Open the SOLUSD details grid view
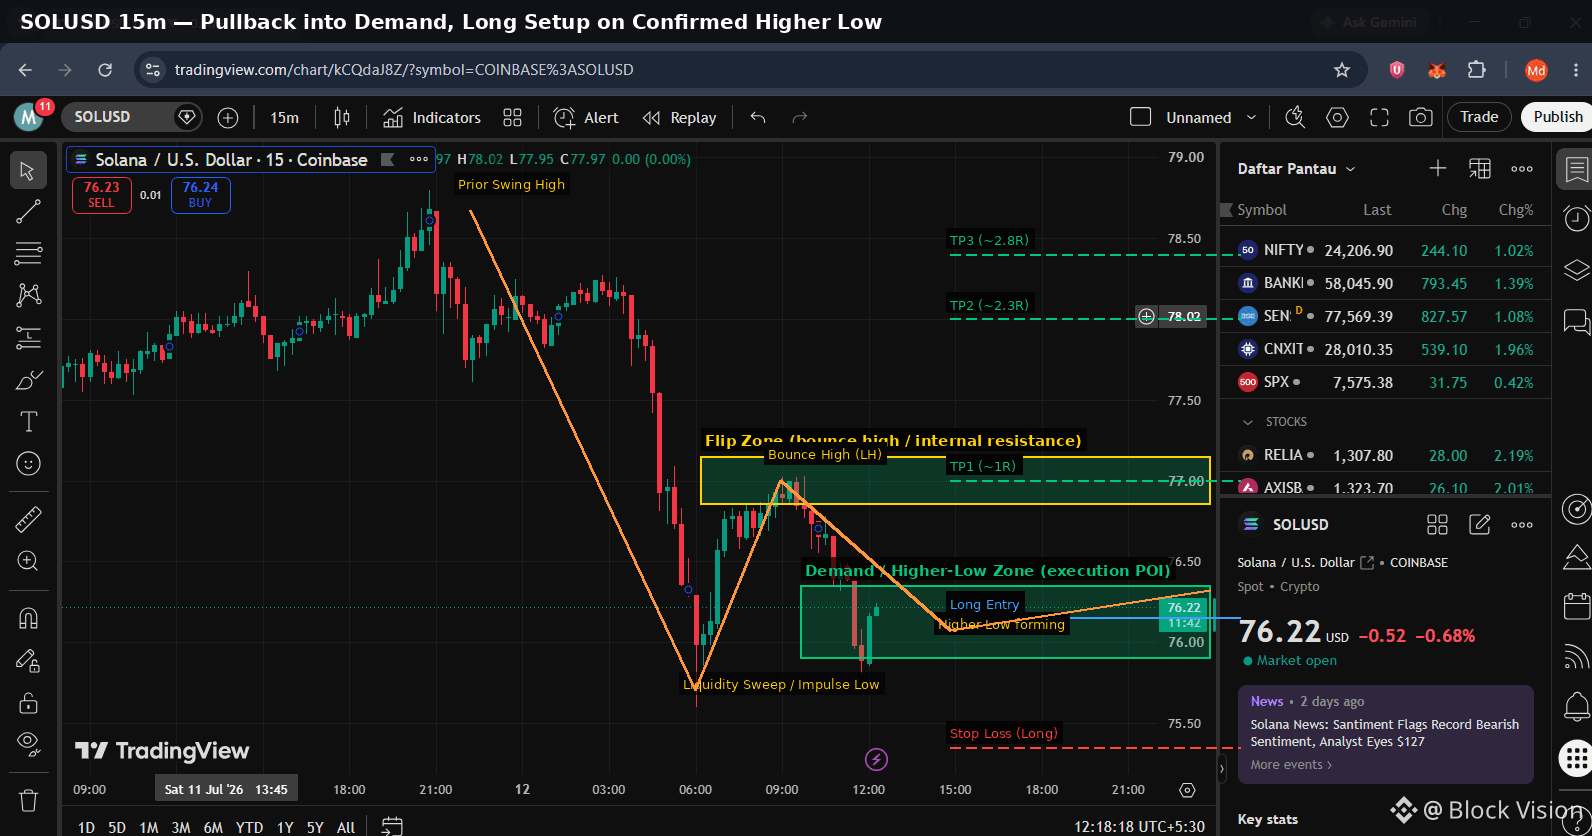 pos(1437,524)
